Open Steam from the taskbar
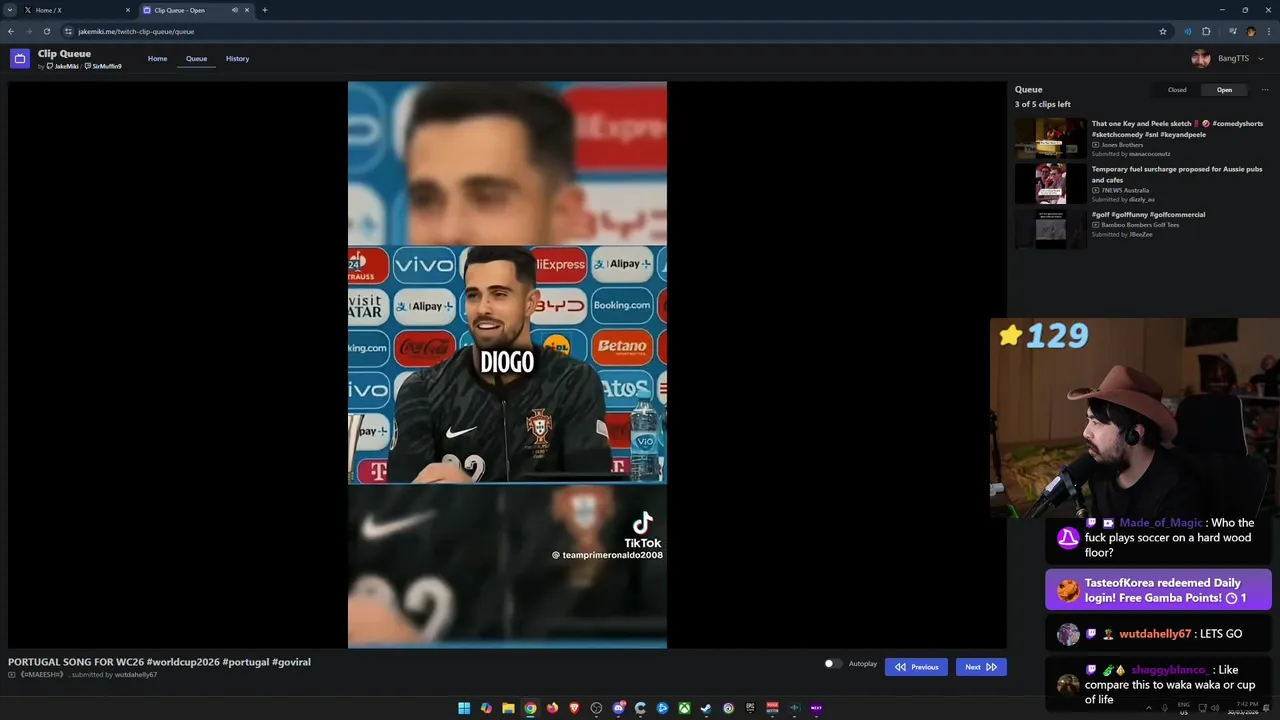 (706, 708)
